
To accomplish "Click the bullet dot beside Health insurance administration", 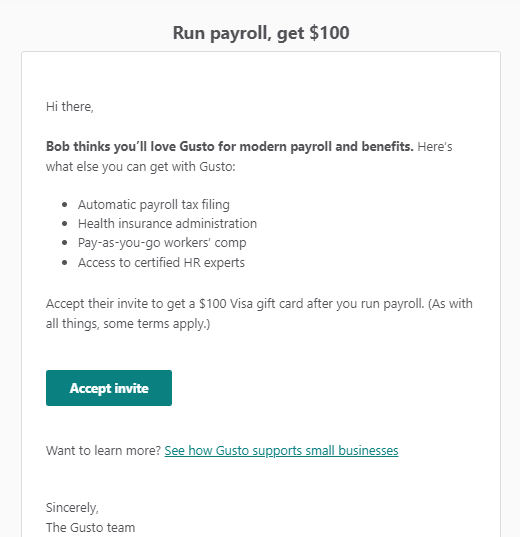I will [65, 224].
